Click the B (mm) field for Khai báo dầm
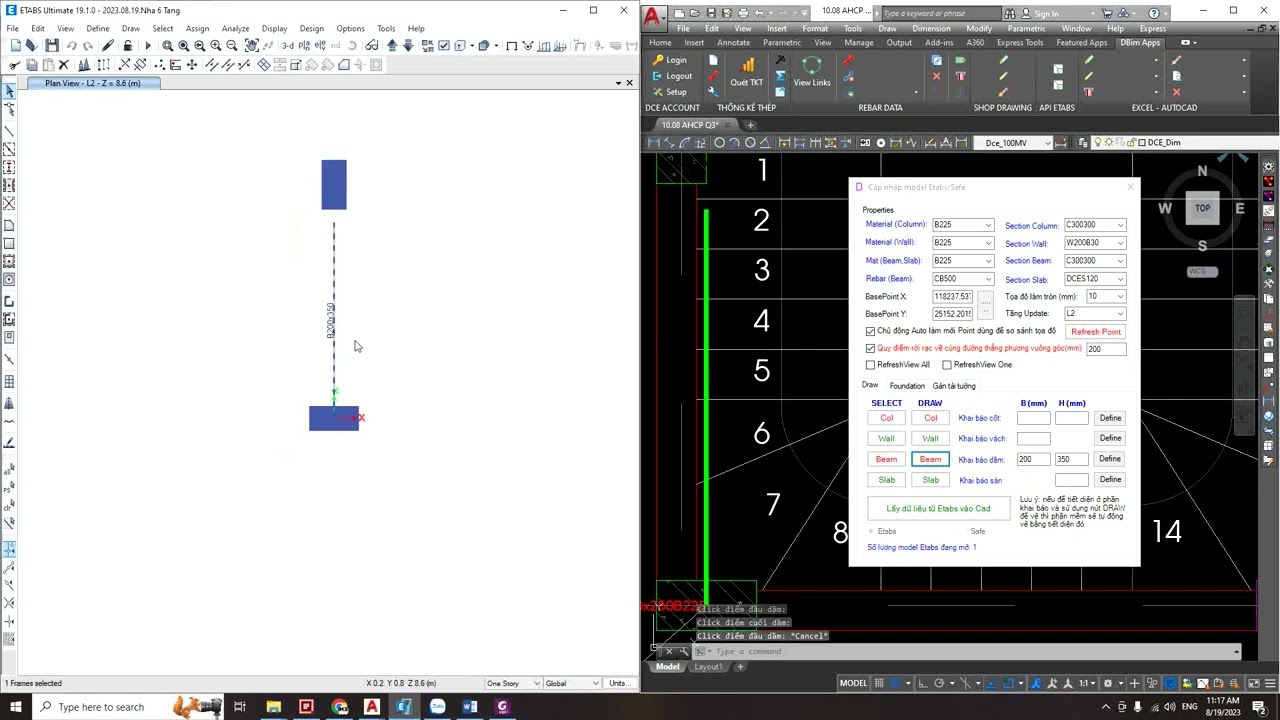 coord(1033,459)
